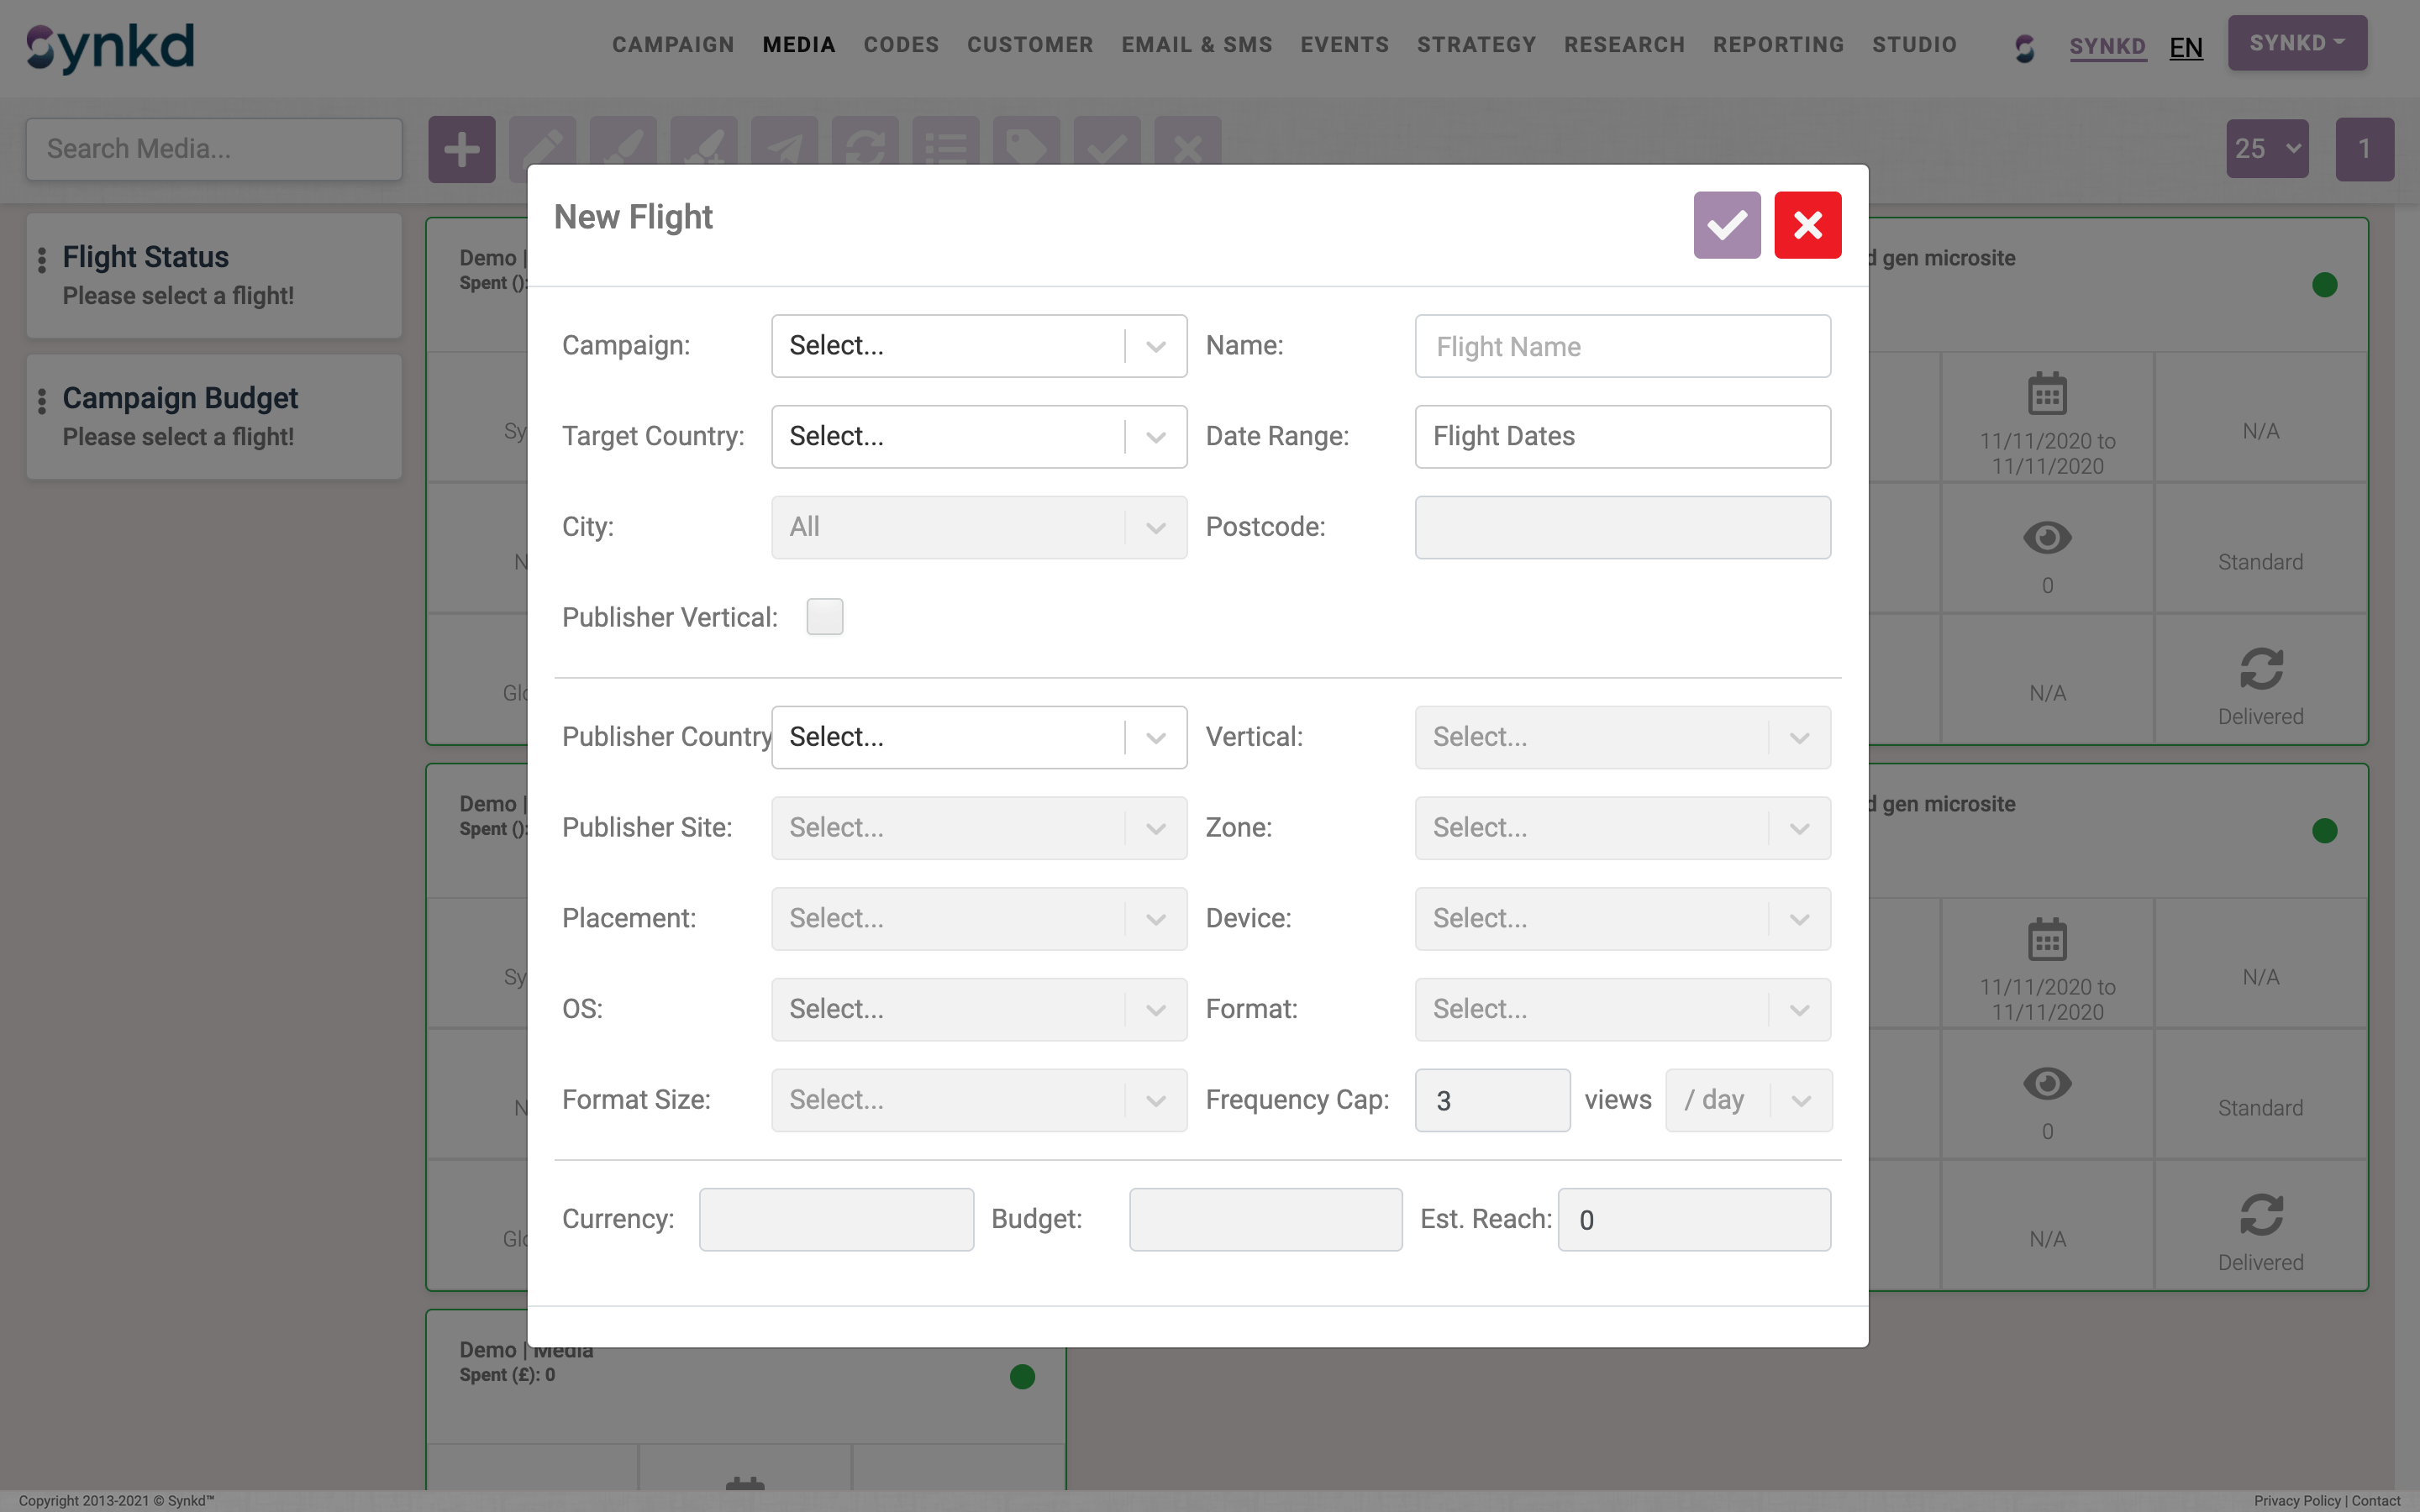Open the page size 25 dropdown
The height and width of the screenshot is (1512, 2420).
pyautogui.click(x=2266, y=149)
